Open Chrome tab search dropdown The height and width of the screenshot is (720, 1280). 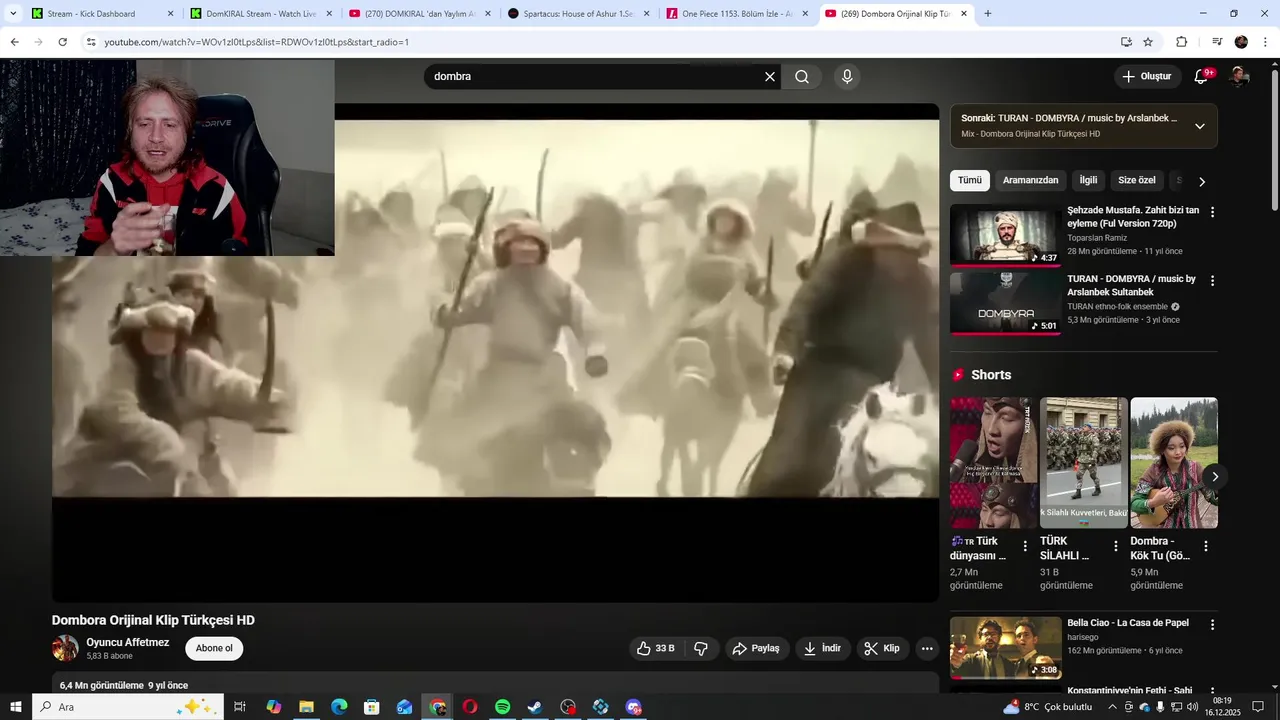14,14
